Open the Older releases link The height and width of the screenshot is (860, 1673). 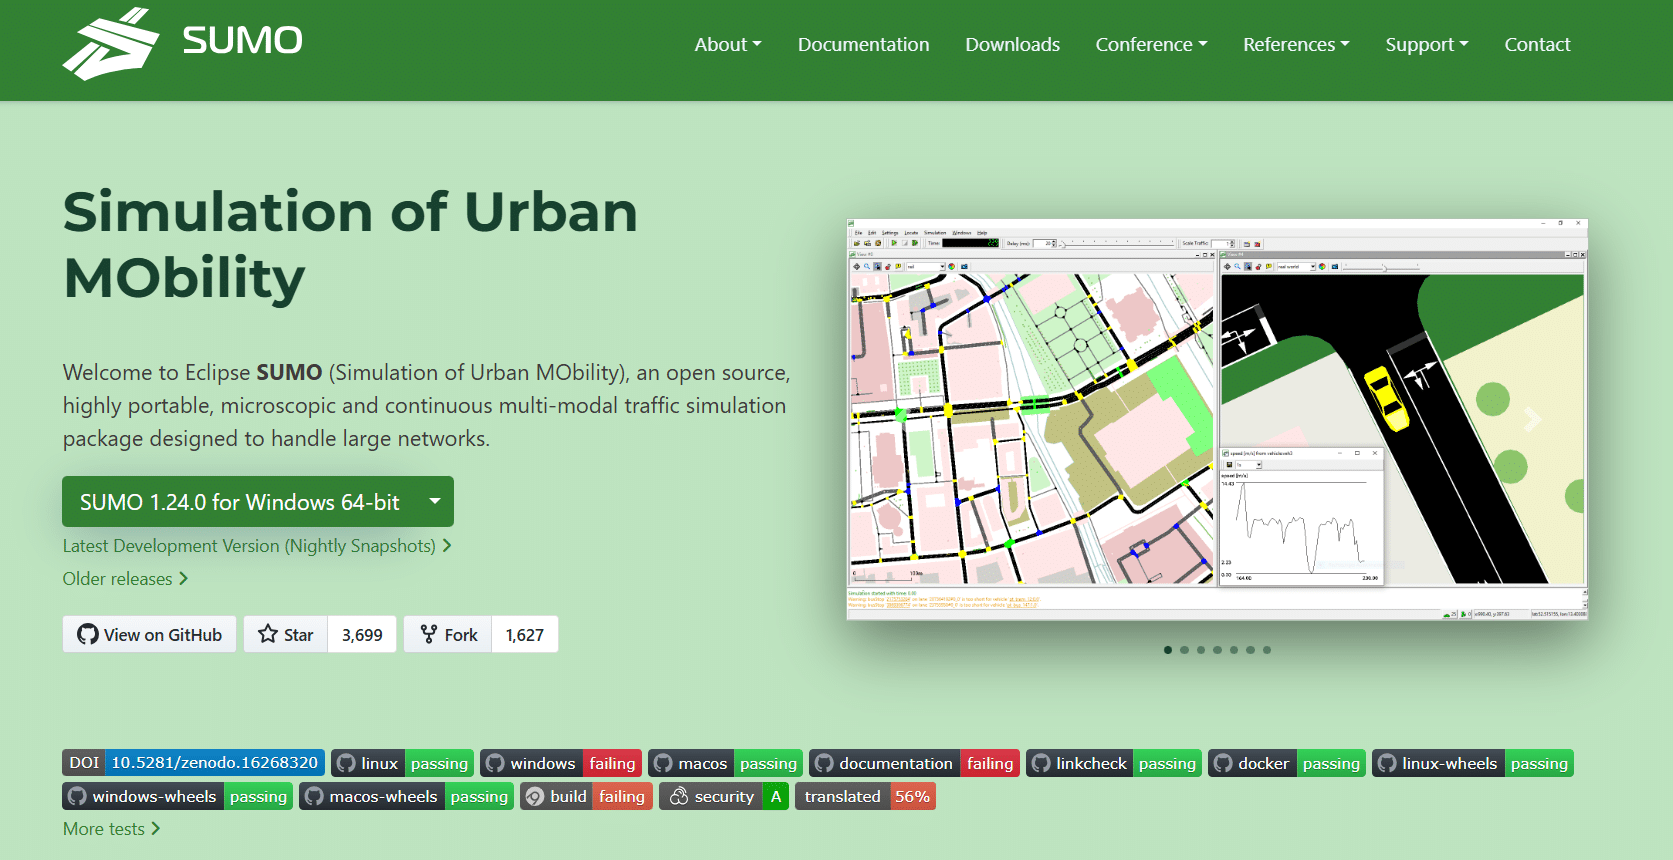point(125,579)
